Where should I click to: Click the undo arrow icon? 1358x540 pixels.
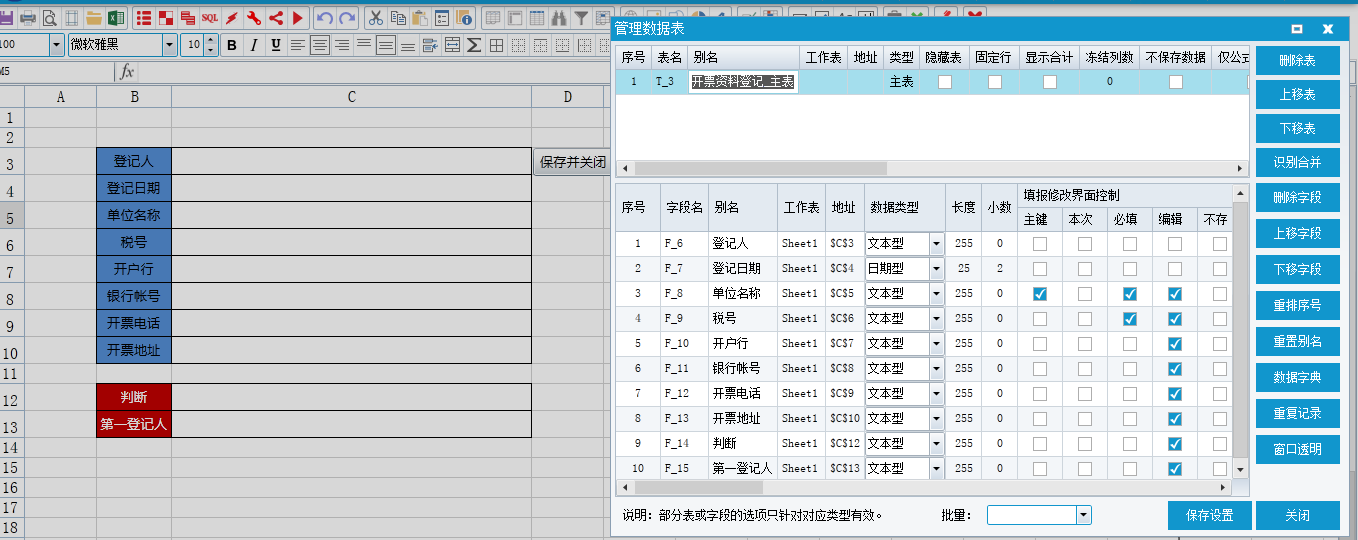(325, 17)
